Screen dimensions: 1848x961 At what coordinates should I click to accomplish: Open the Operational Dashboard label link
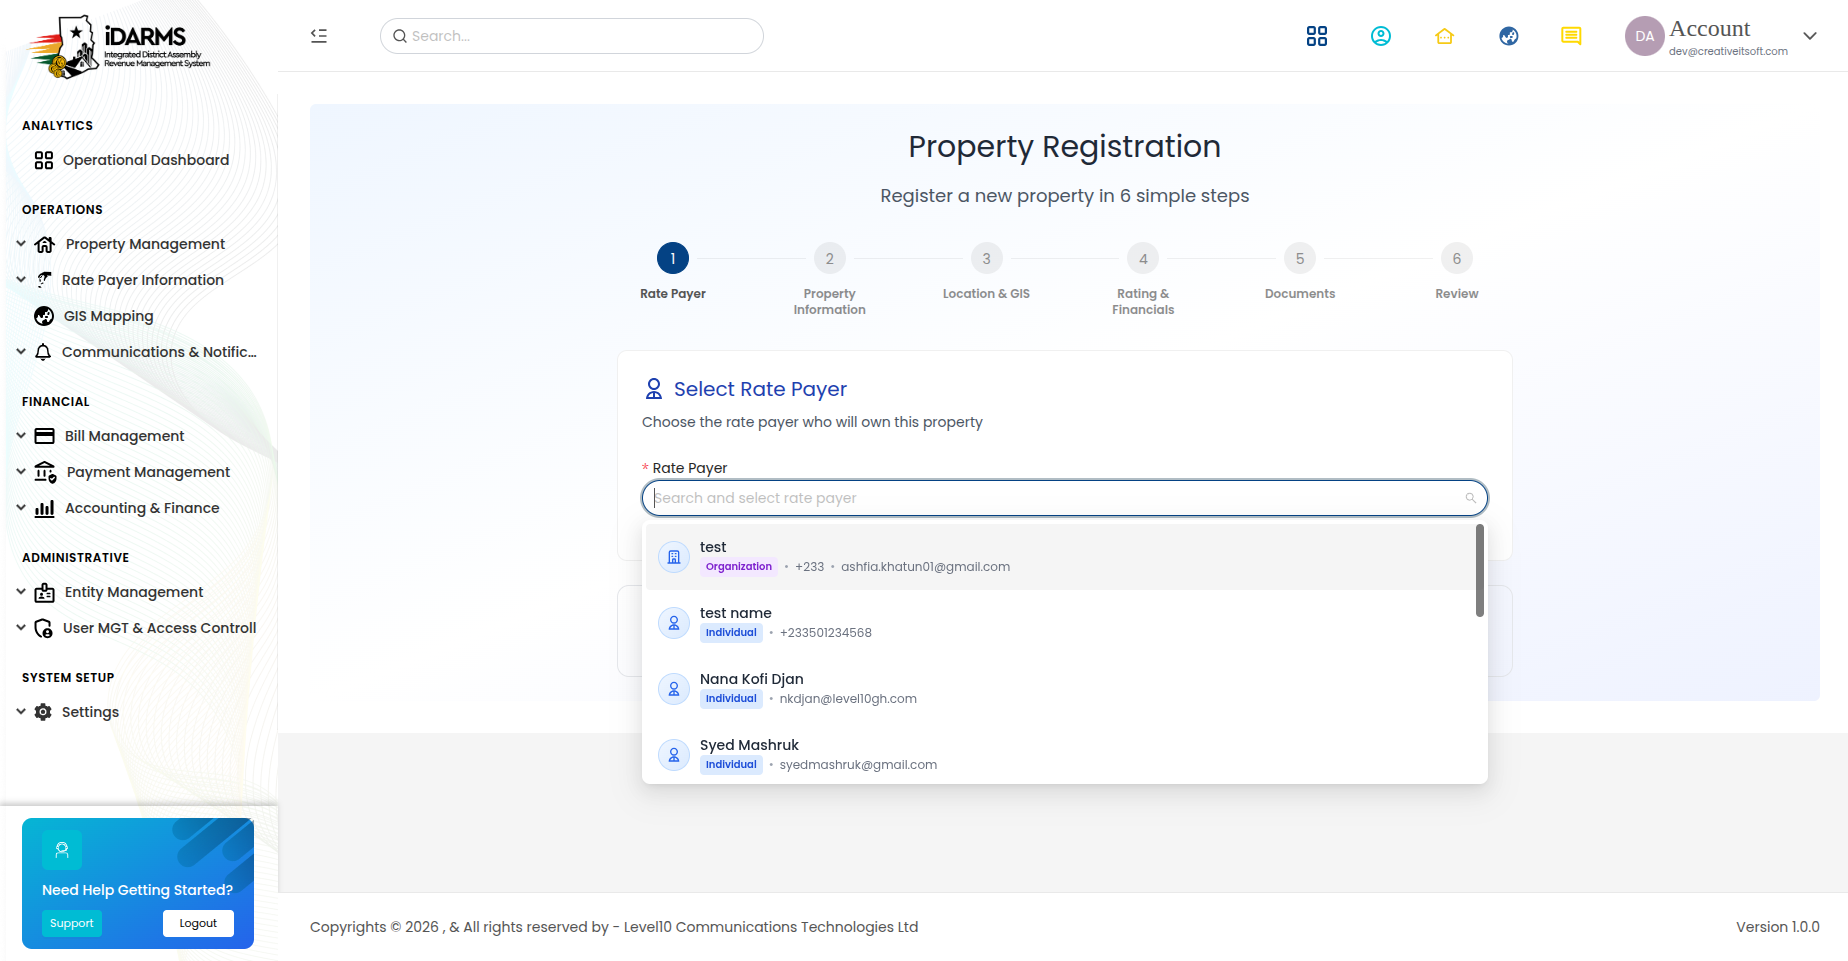click(146, 160)
